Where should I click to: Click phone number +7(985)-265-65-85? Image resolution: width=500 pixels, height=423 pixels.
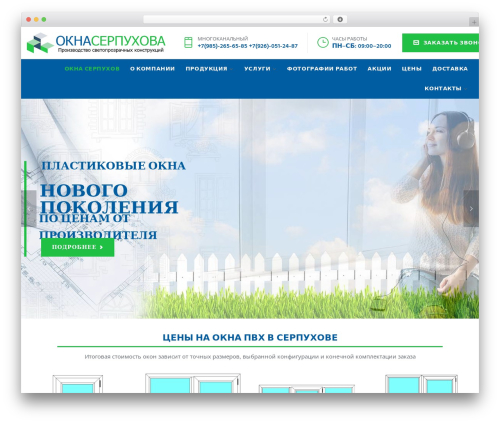[222, 46]
